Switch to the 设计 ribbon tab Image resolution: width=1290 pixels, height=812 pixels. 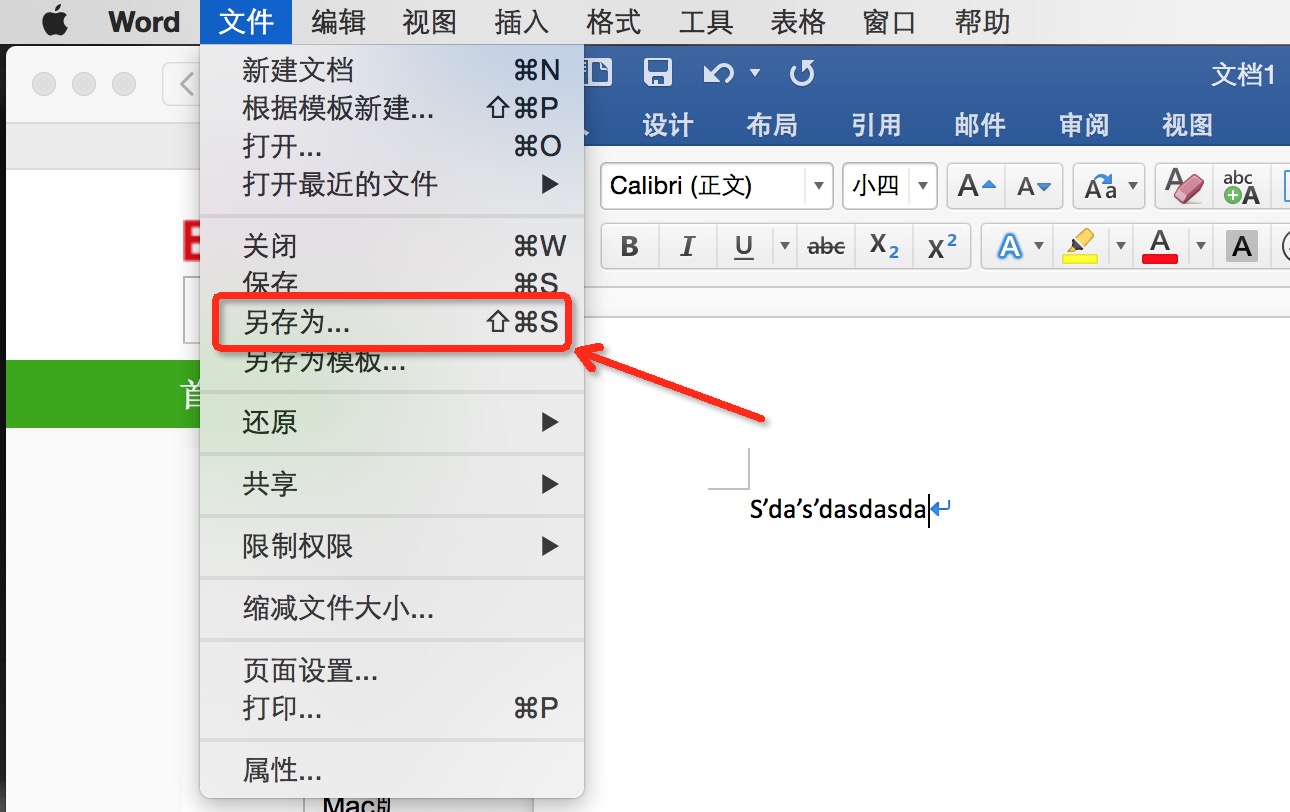pos(668,125)
